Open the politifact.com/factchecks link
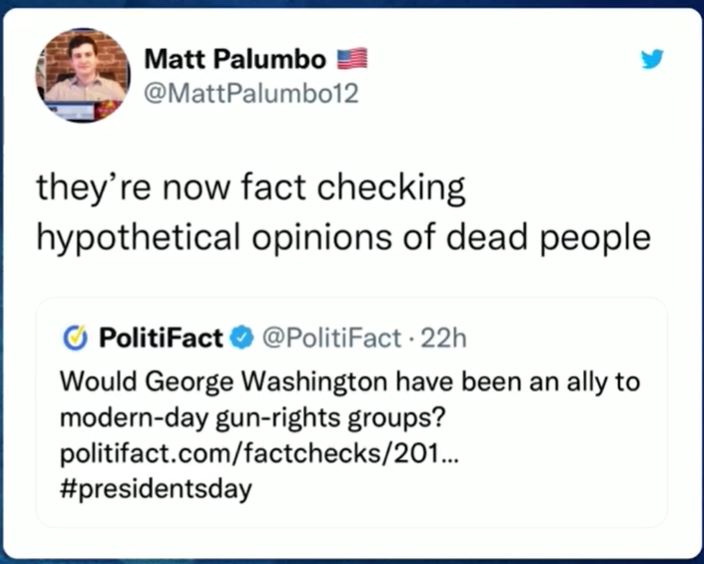704x564 pixels. coord(252,454)
